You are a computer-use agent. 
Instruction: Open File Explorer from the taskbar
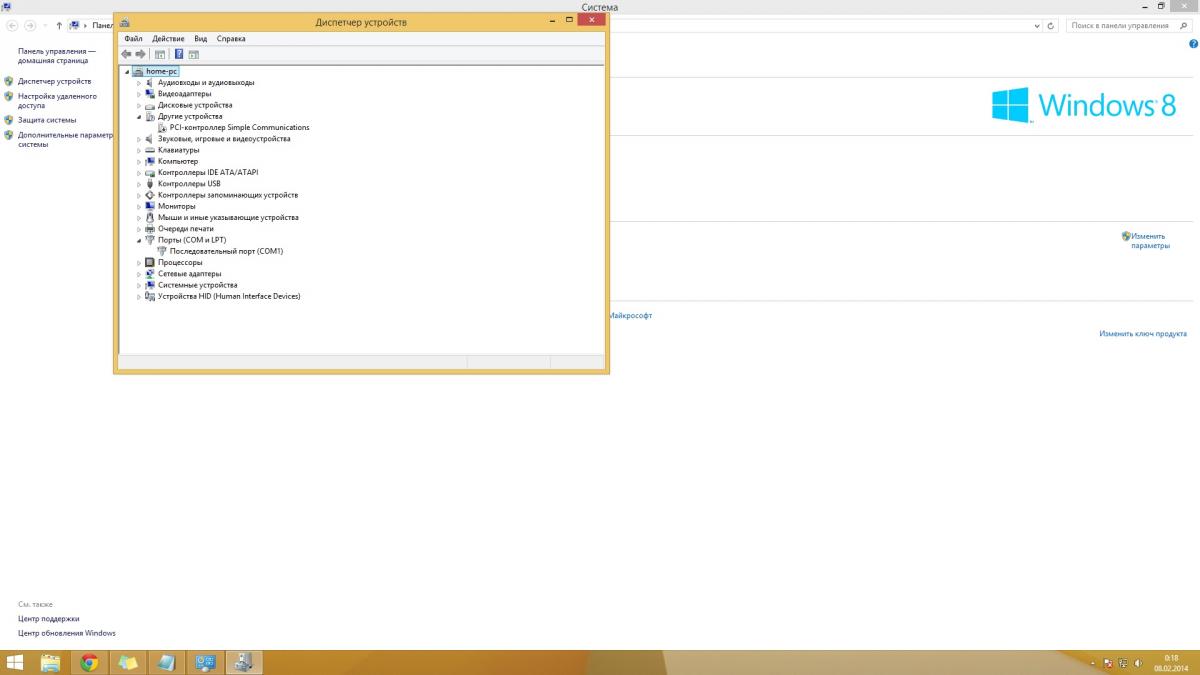(50, 662)
